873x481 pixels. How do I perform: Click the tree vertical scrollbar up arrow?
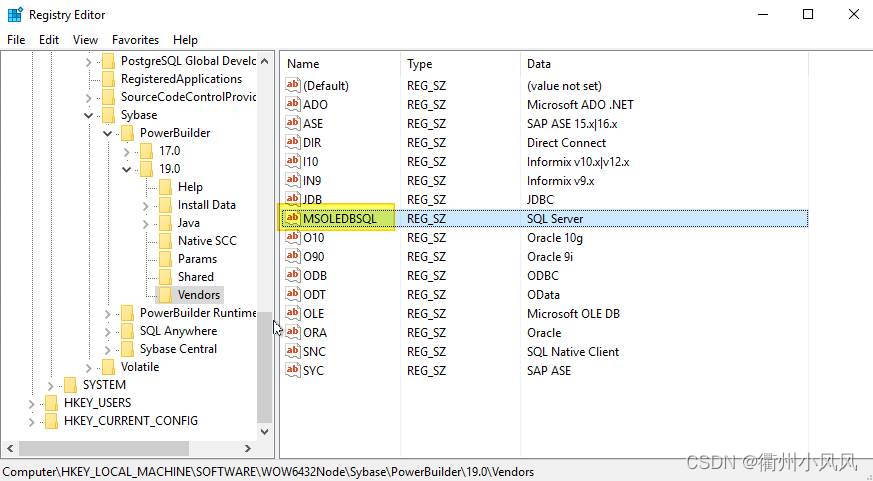[x=264, y=61]
